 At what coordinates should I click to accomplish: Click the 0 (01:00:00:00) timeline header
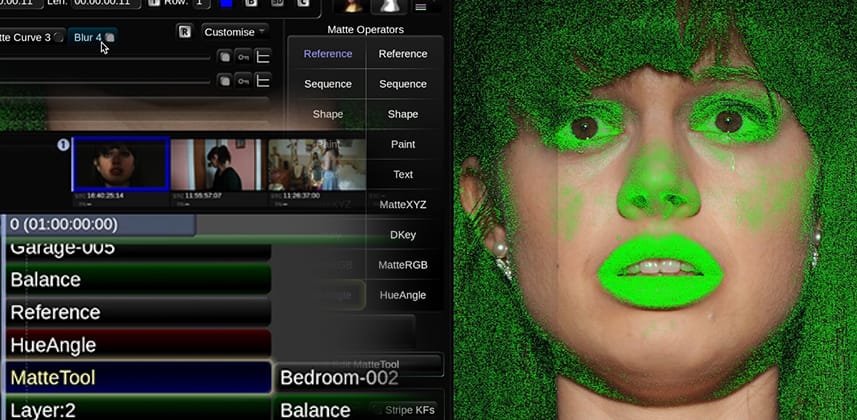[x=99, y=224]
